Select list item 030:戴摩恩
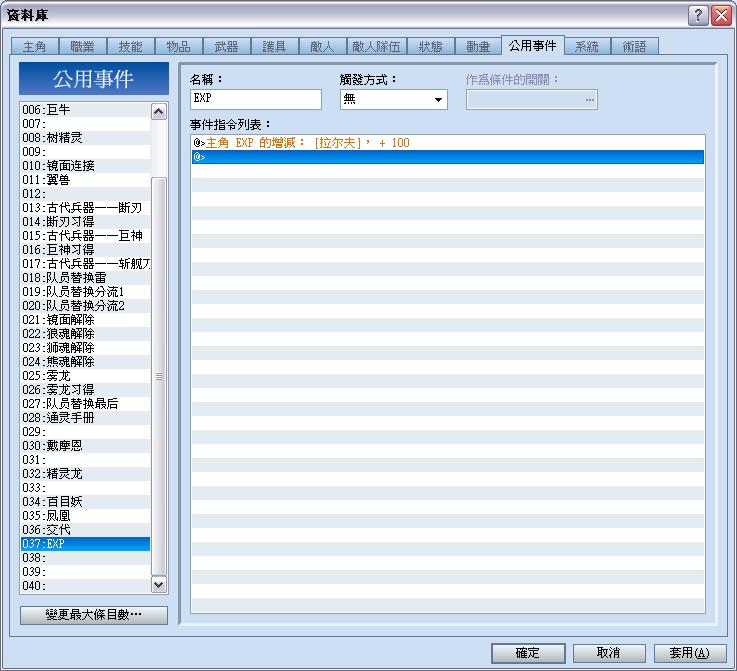This screenshot has height=671, width=737. click(86, 445)
